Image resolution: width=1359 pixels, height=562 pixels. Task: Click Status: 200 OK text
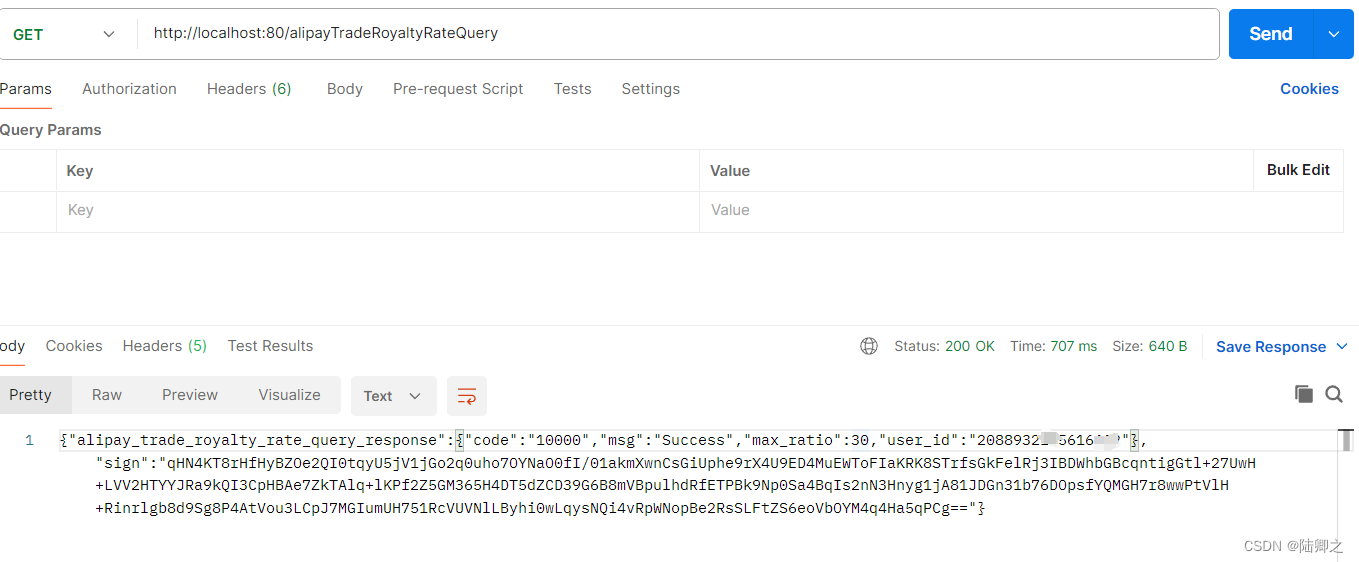[x=944, y=346]
